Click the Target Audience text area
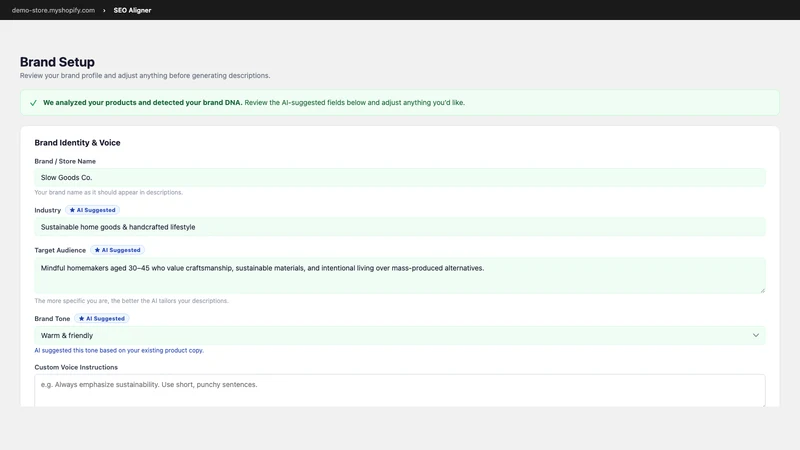 [400, 275]
